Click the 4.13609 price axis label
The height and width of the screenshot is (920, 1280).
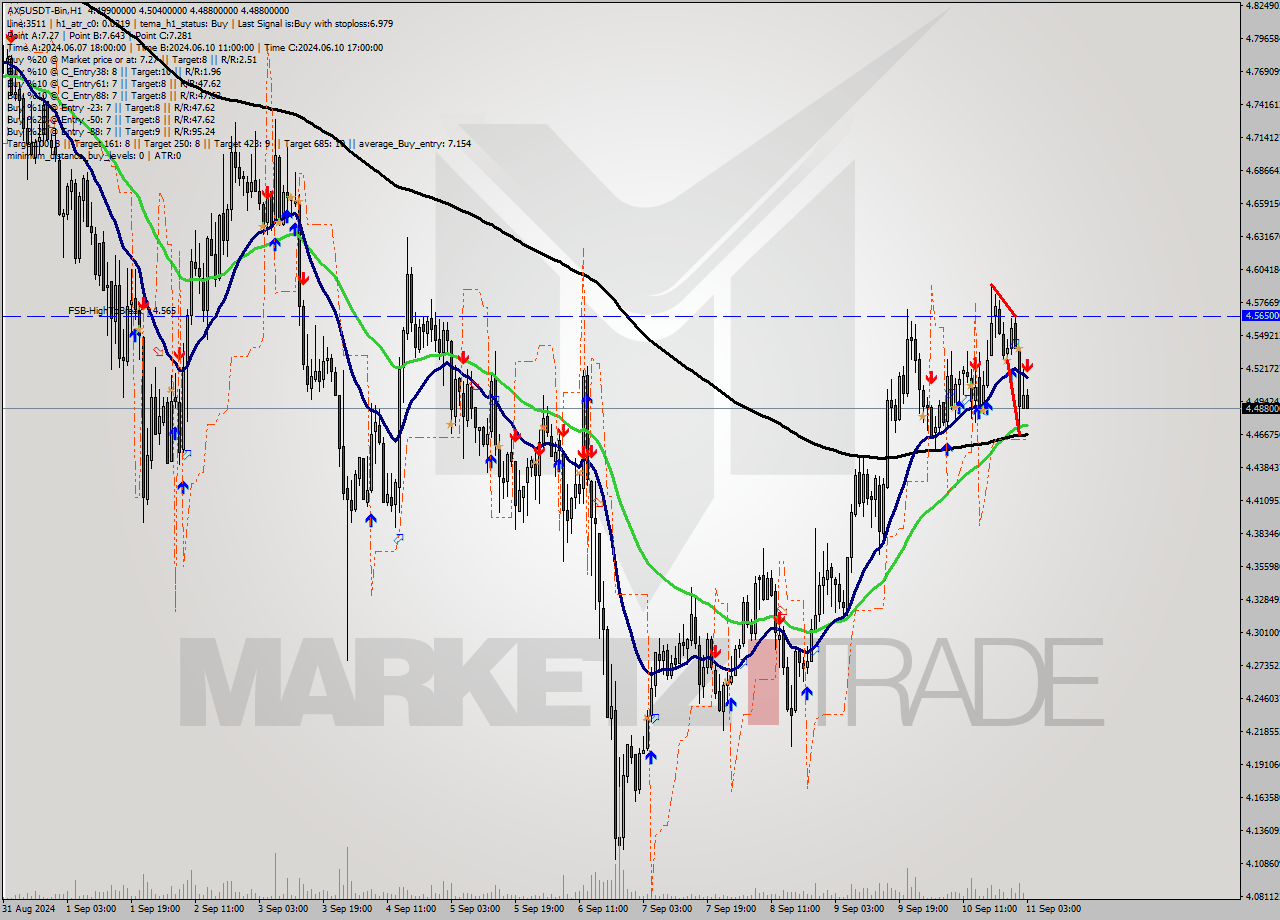pos(1261,830)
